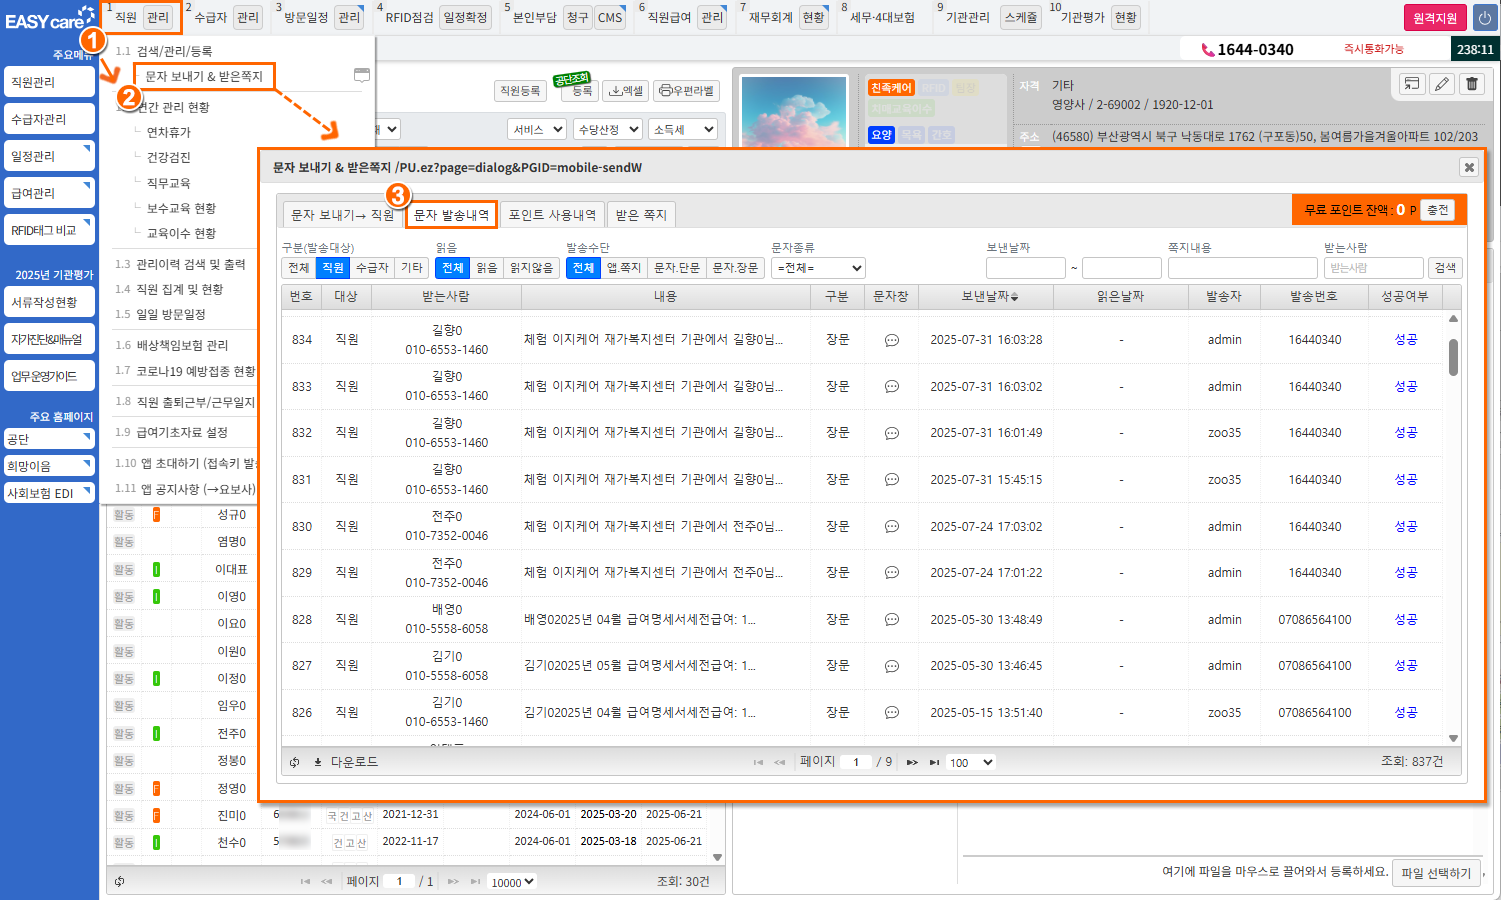This screenshot has width=1501, height=900.
Task: Select 문자.단문 send method filter
Action: tap(676, 268)
